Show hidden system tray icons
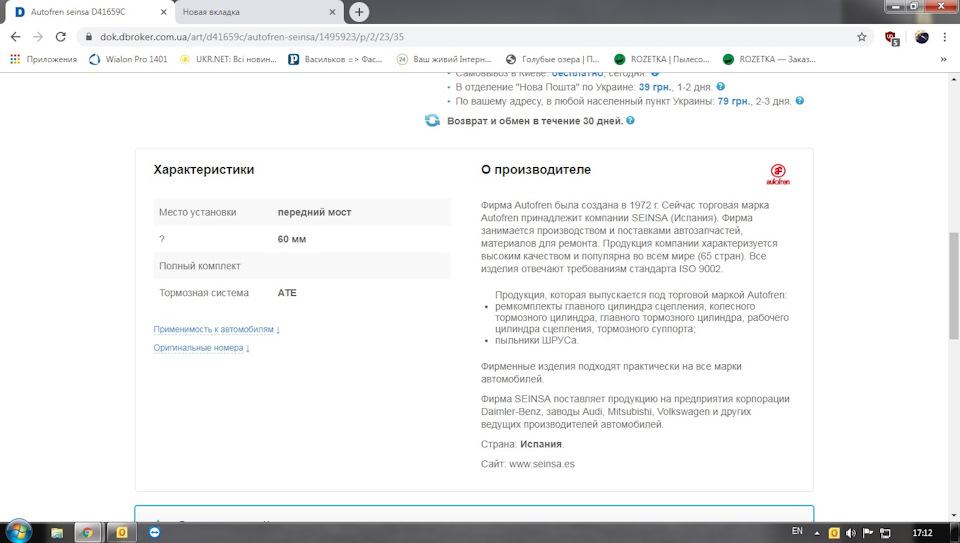The width and height of the screenshot is (960, 543). [817, 533]
